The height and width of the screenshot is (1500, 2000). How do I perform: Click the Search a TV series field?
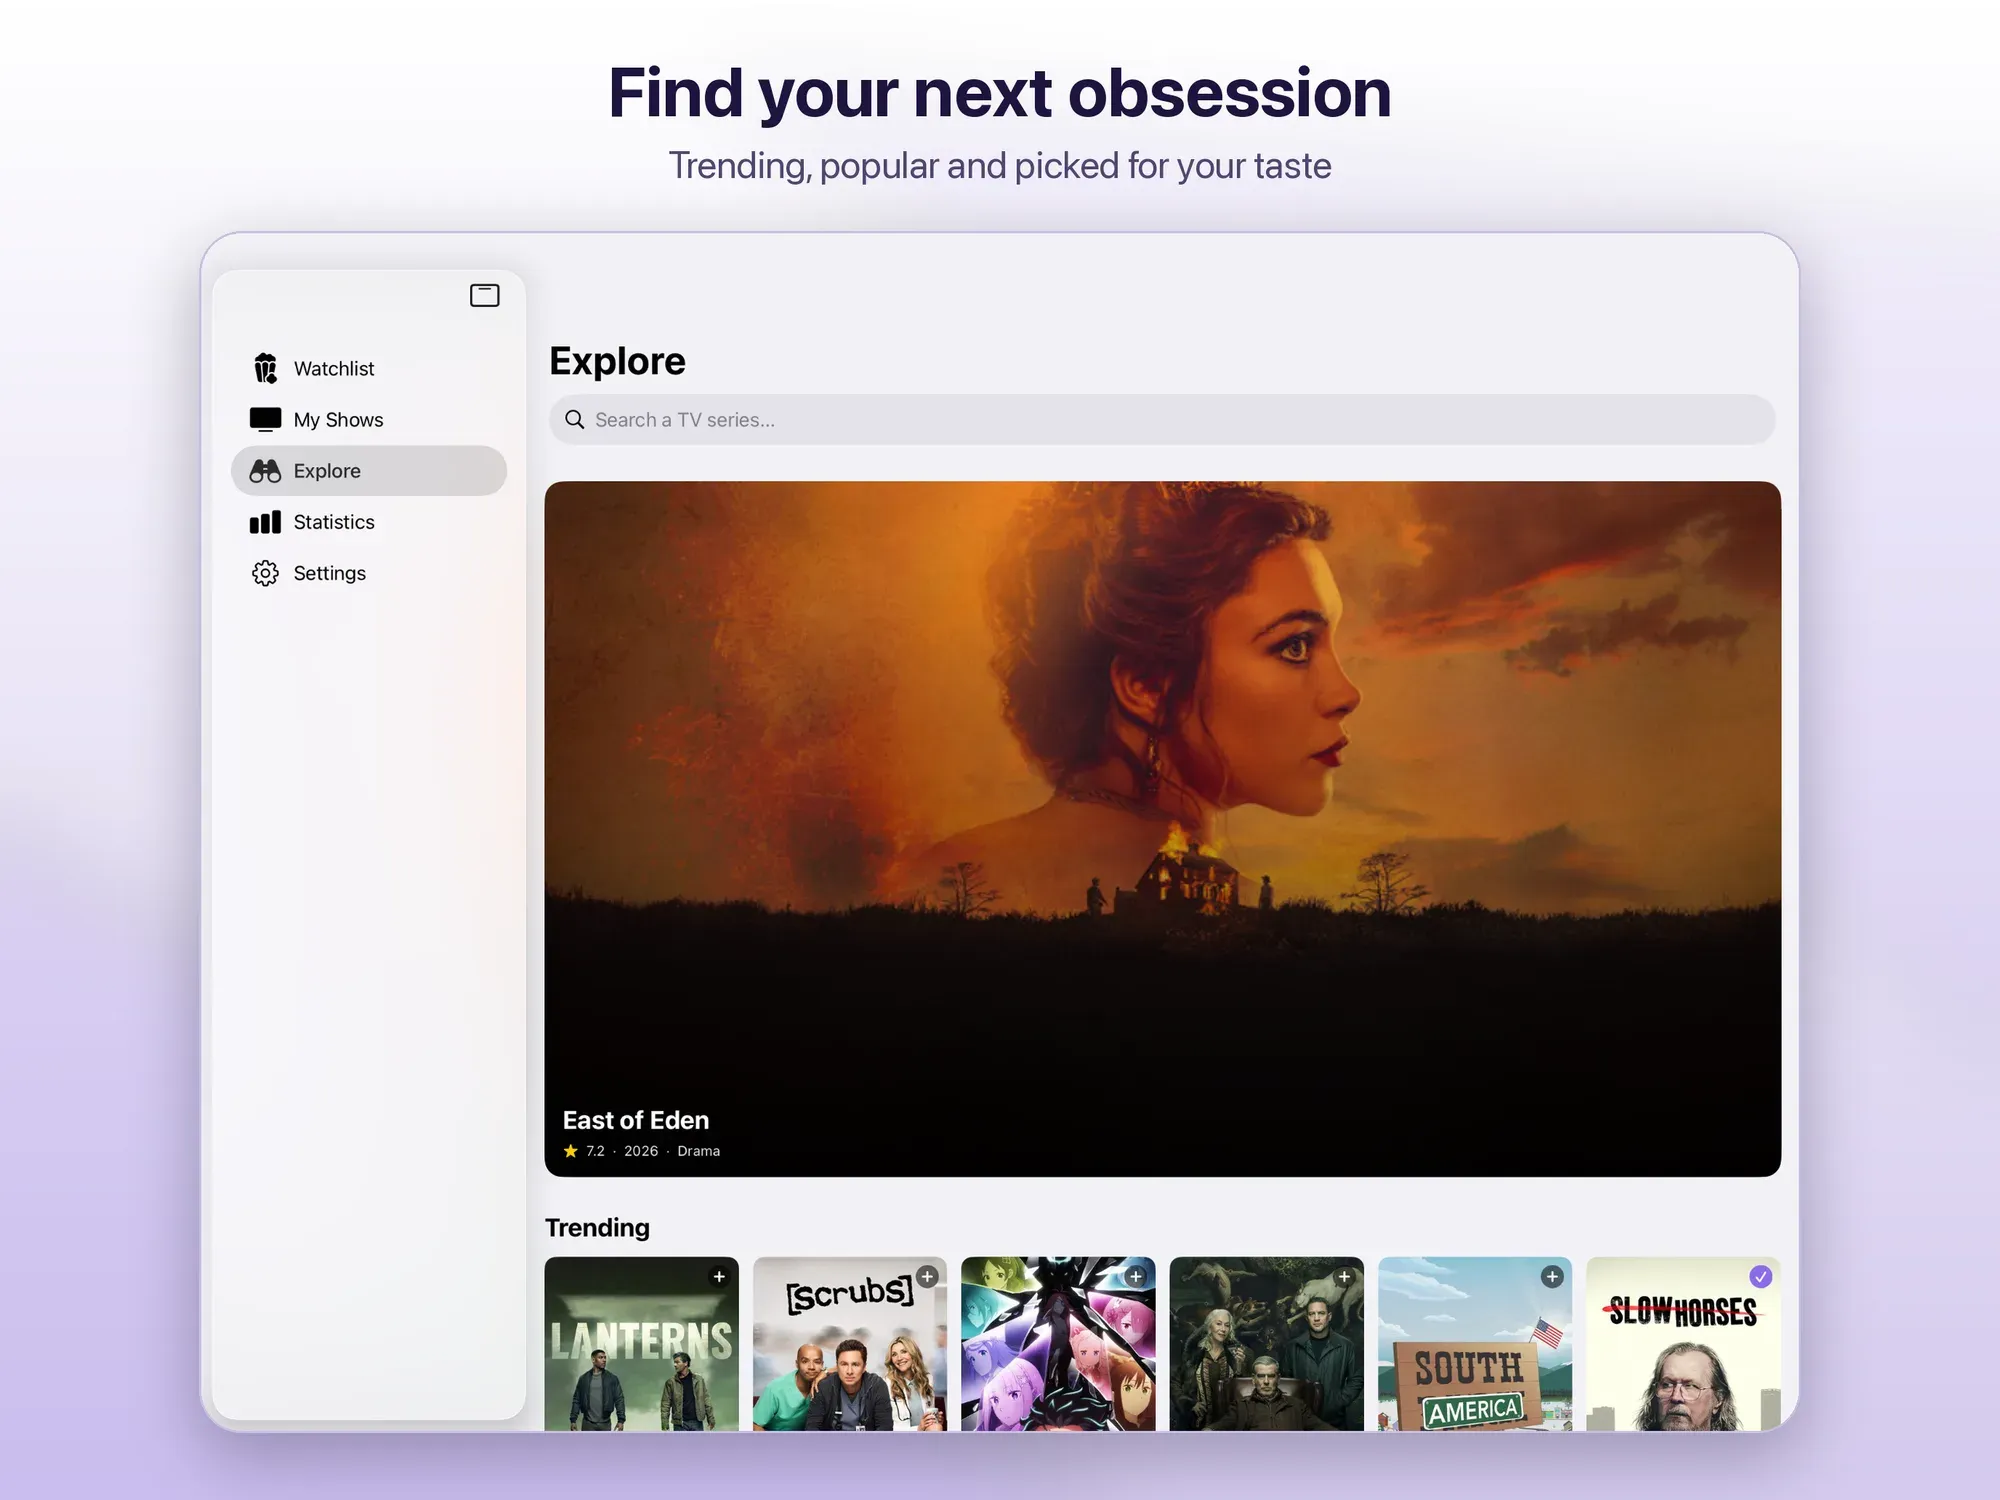click(1162, 420)
